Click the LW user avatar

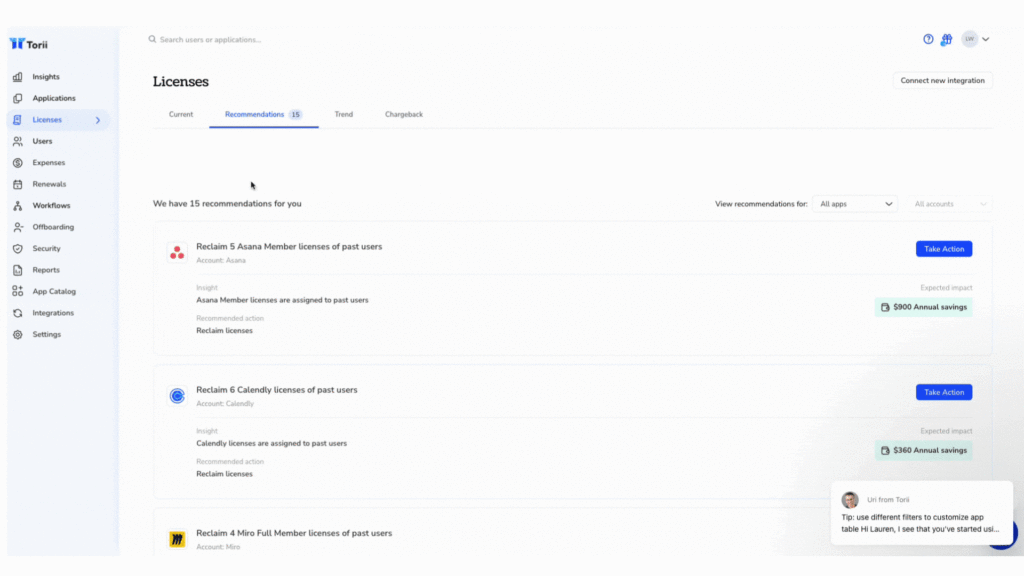[x=970, y=39]
